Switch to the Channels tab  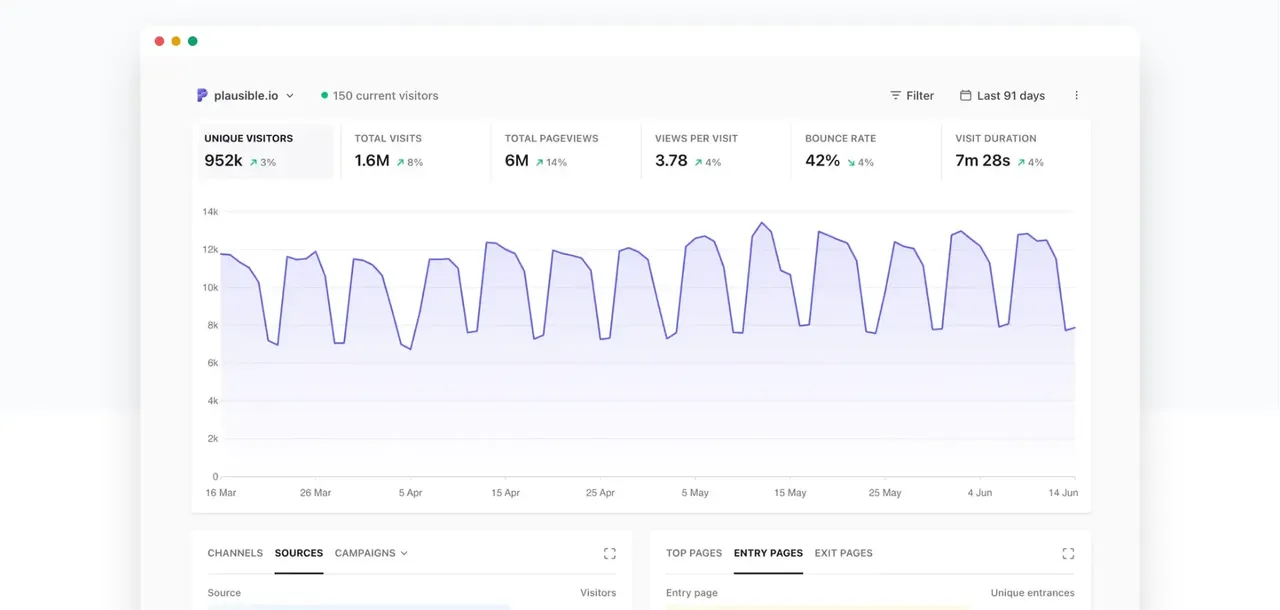click(235, 553)
